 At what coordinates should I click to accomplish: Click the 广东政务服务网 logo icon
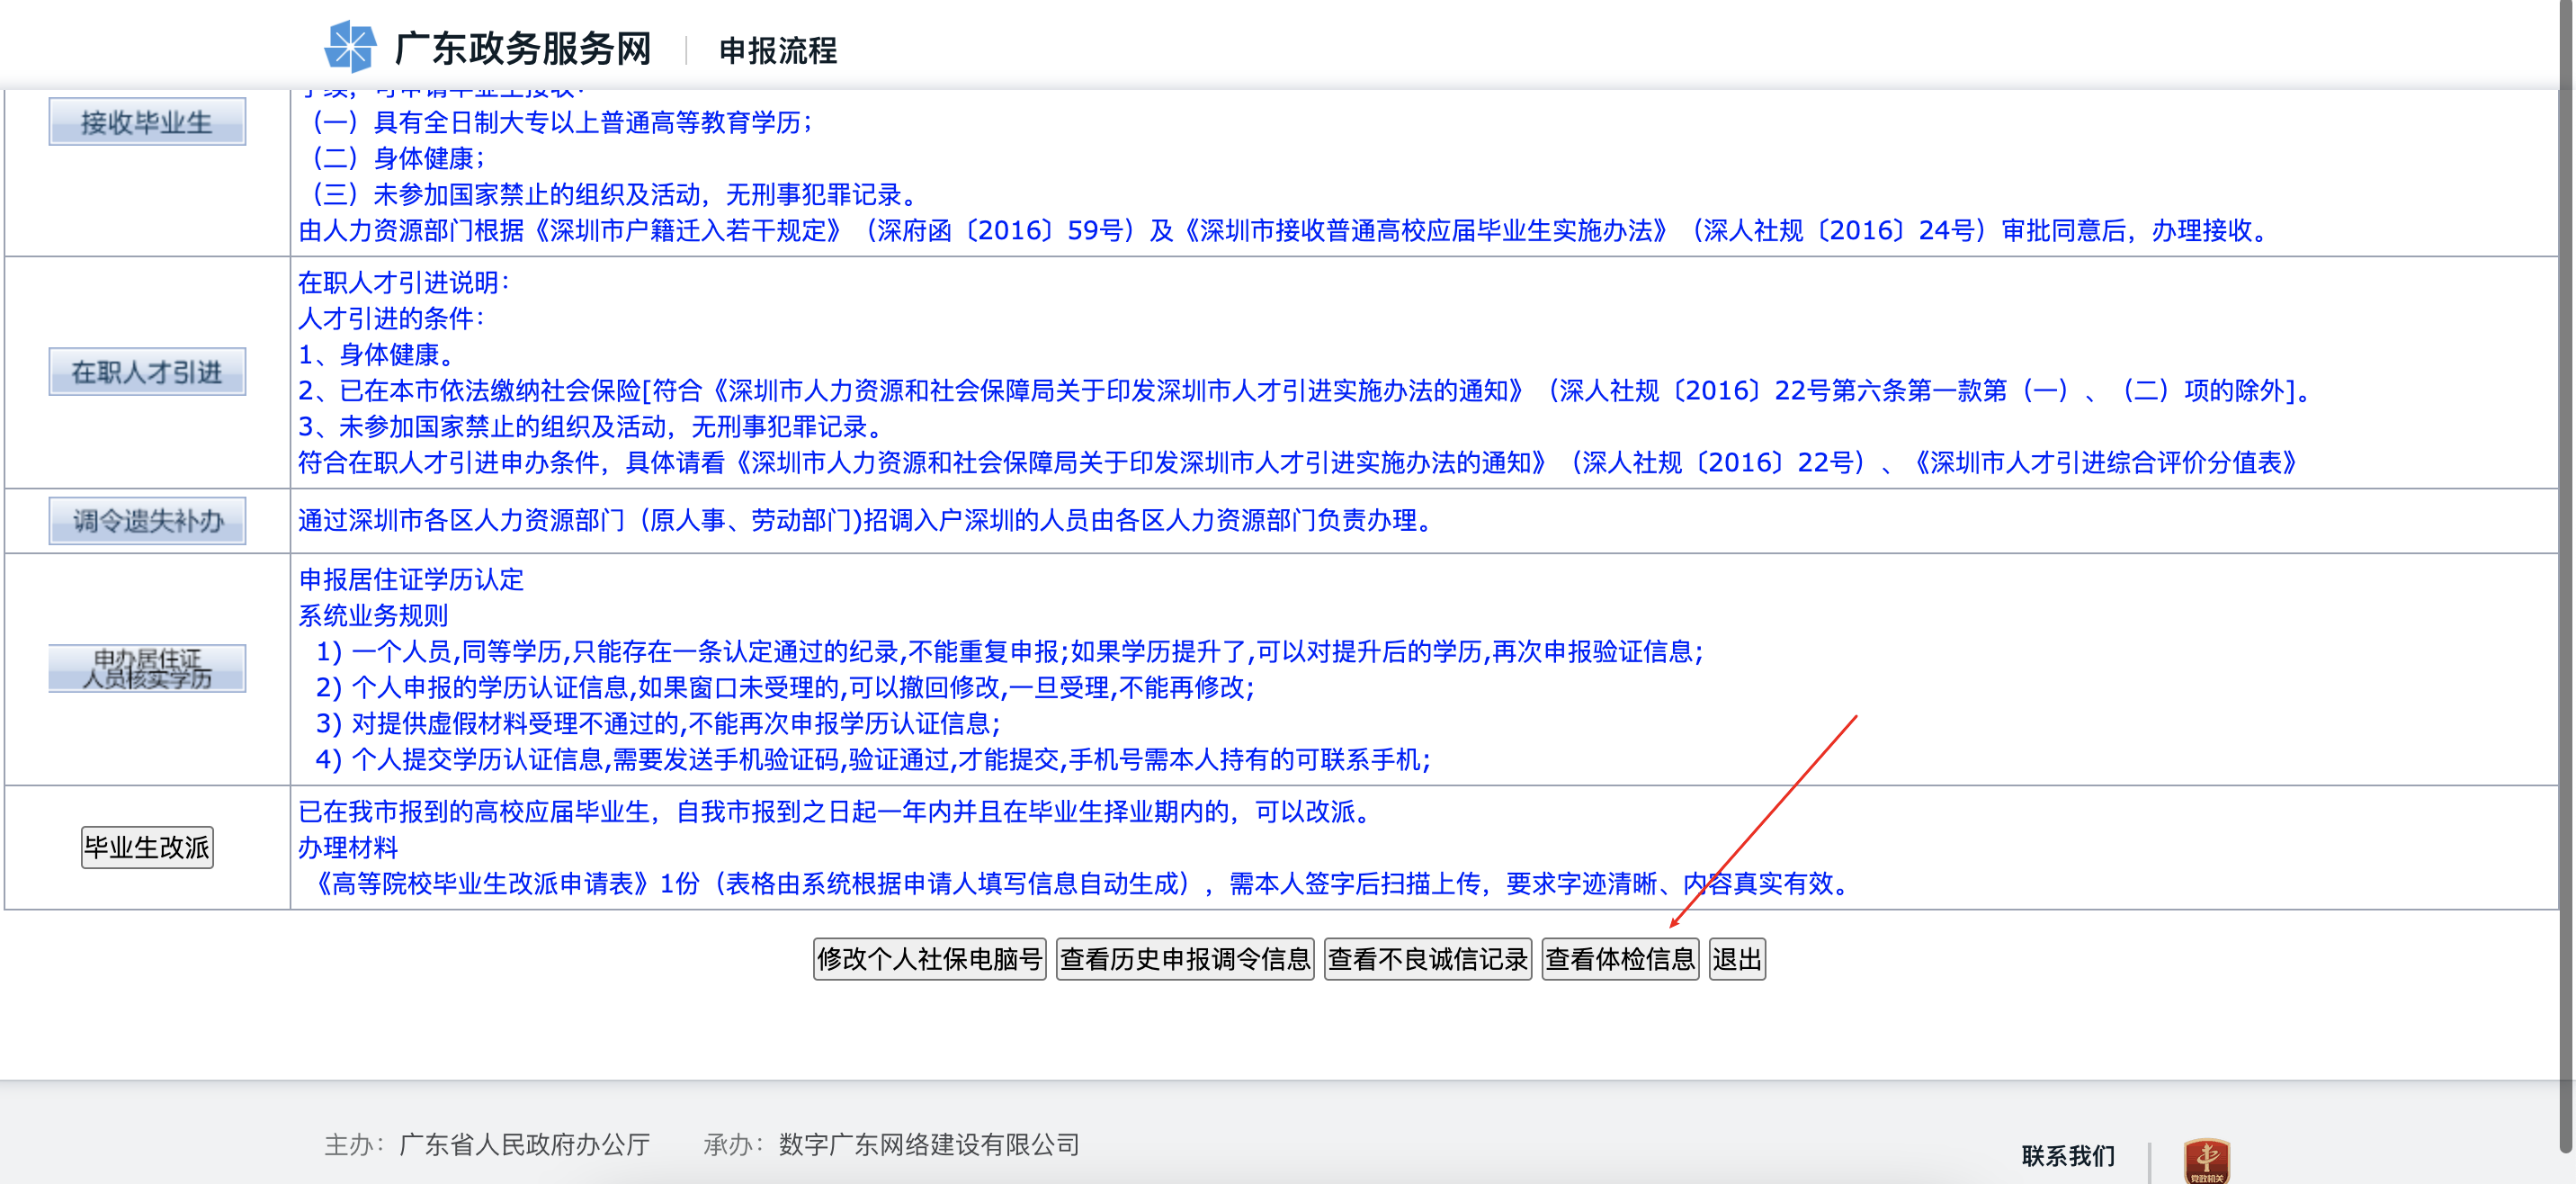pyautogui.click(x=350, y=44)
